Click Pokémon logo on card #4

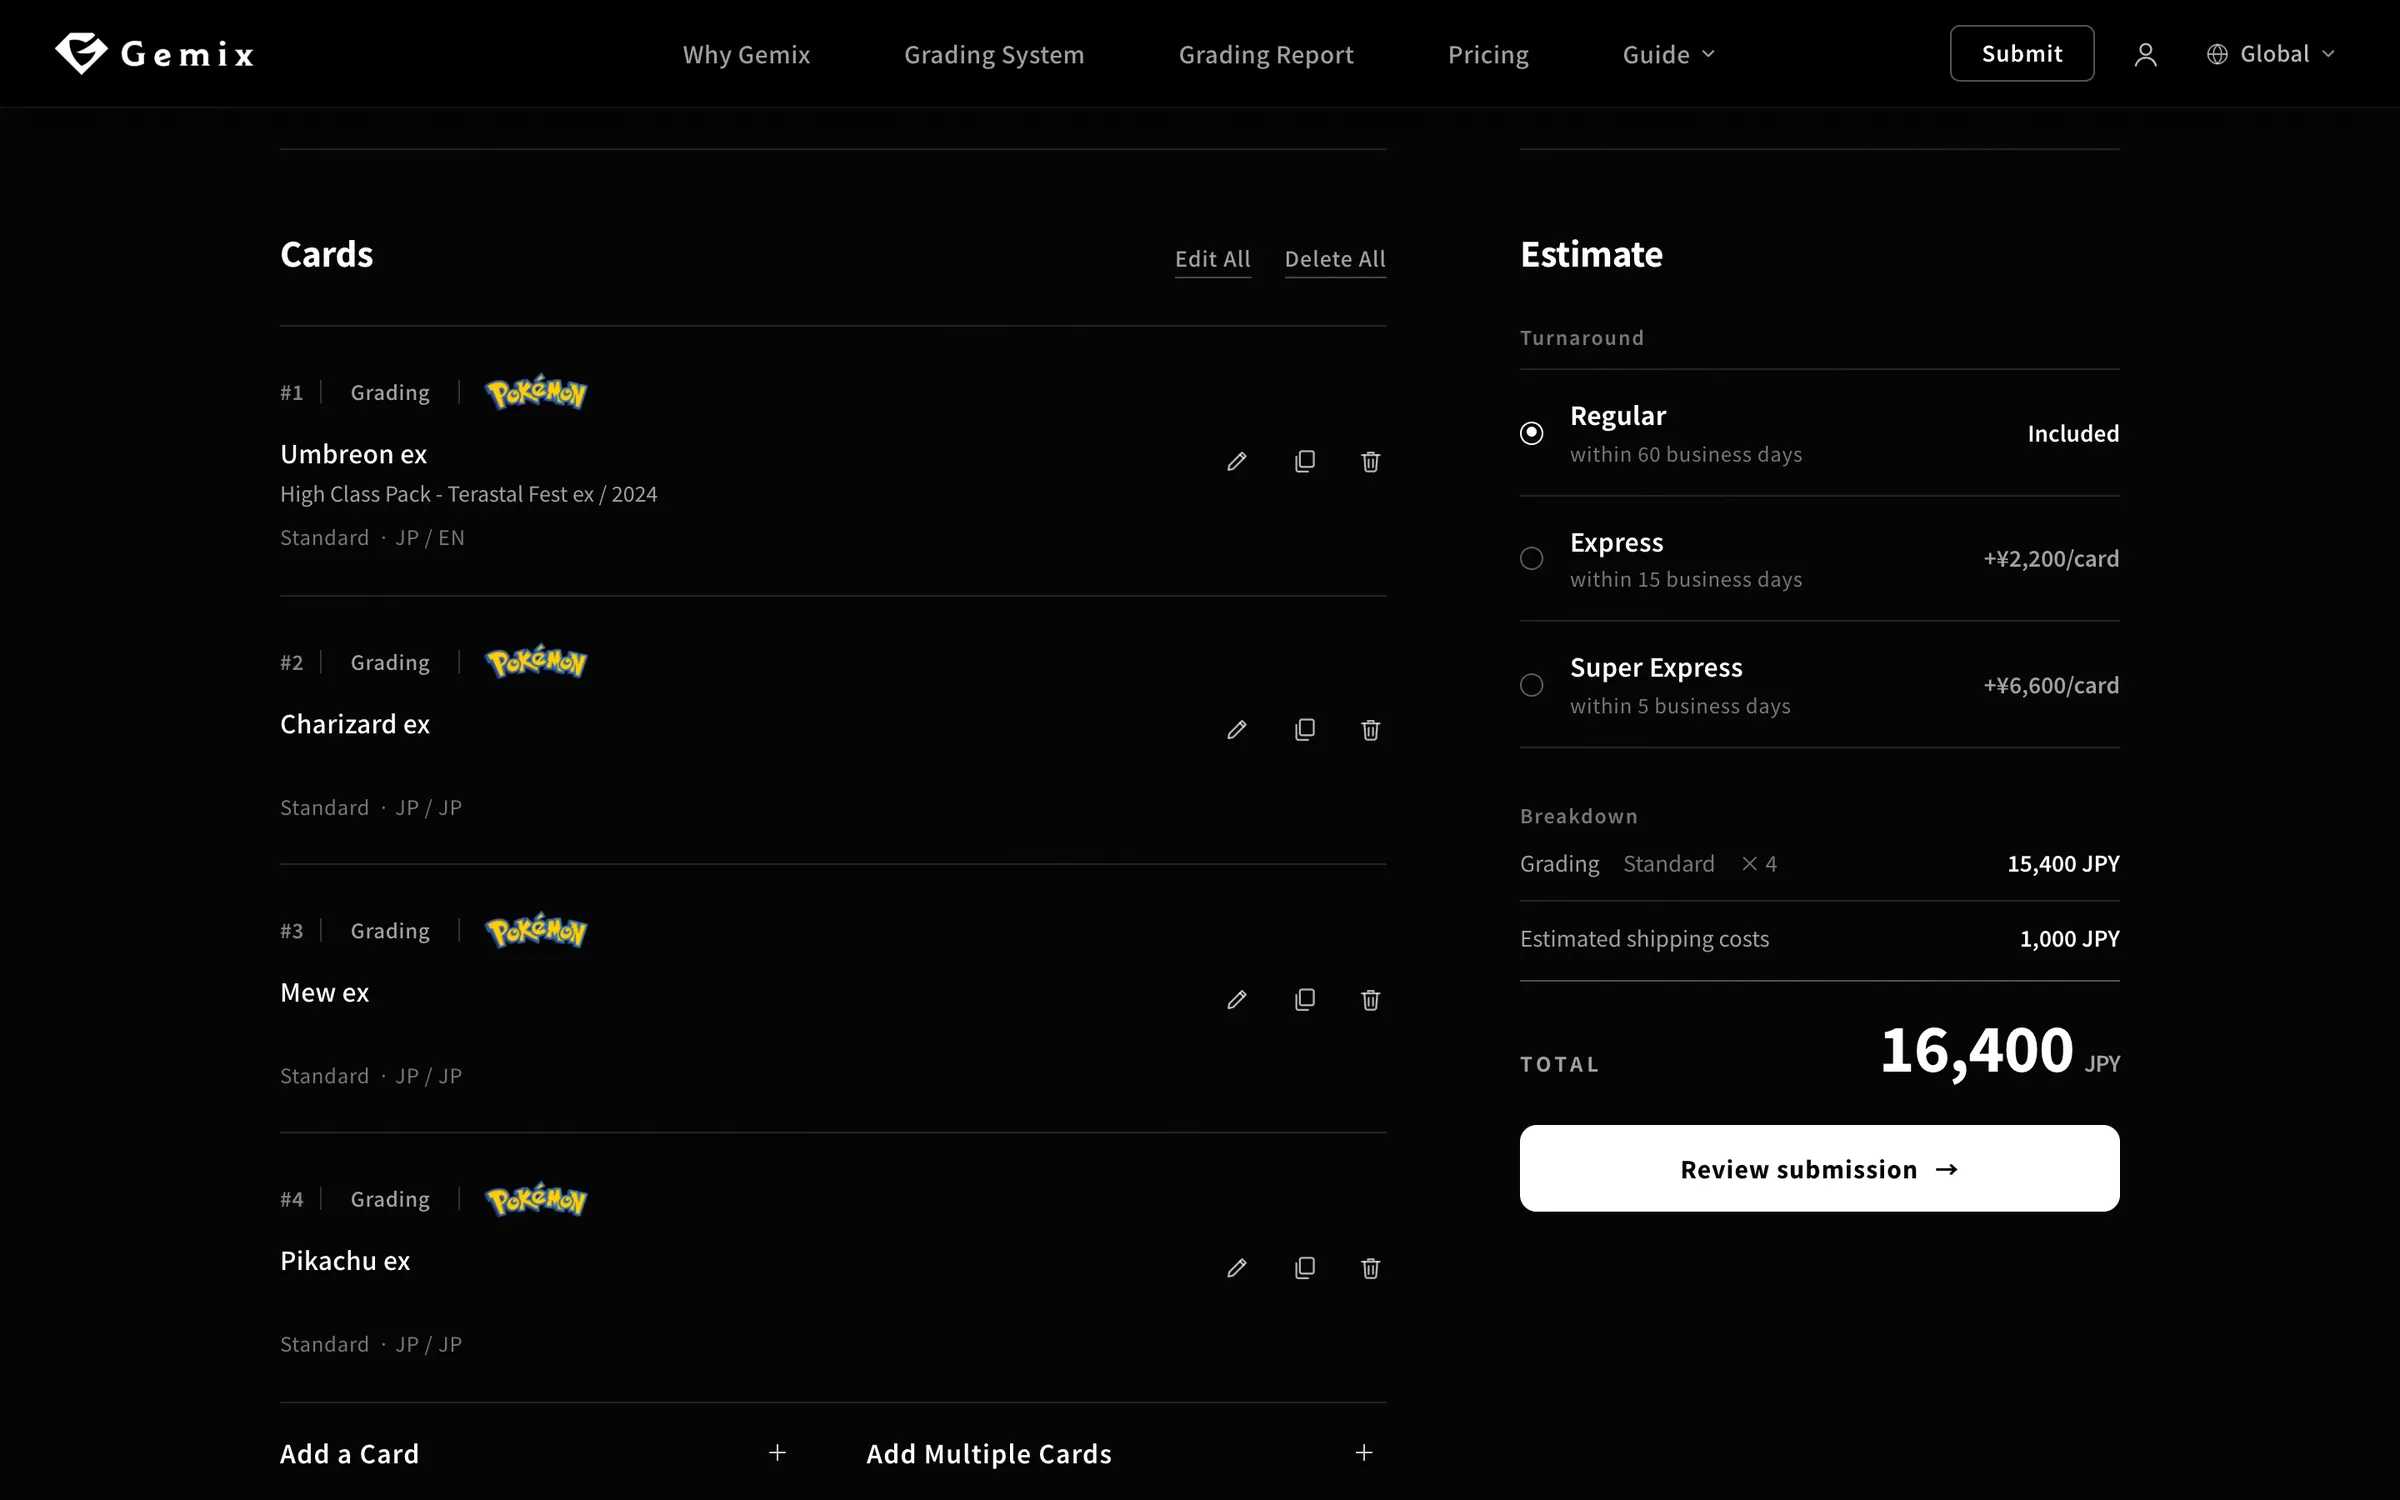point(536,1199)
